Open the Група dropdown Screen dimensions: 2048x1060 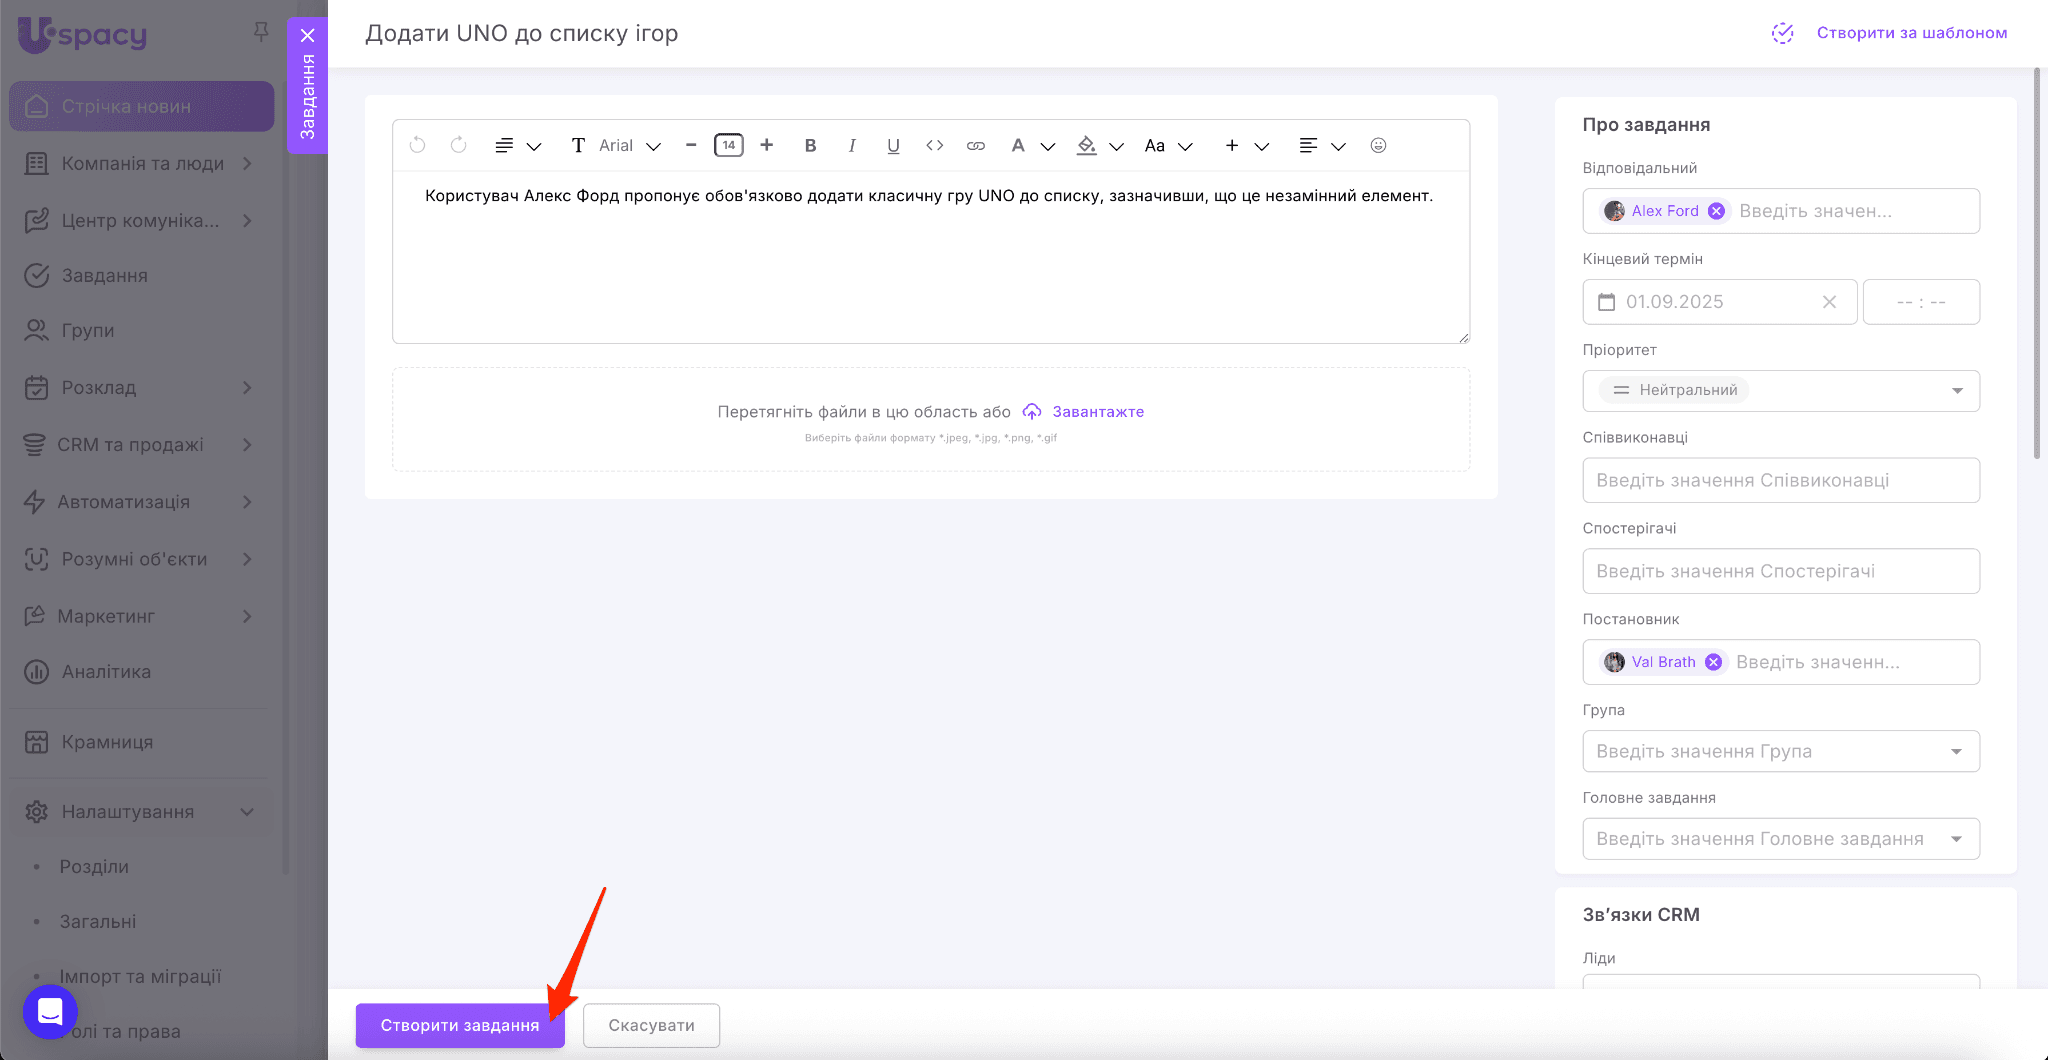click(x=1781, y=751)
